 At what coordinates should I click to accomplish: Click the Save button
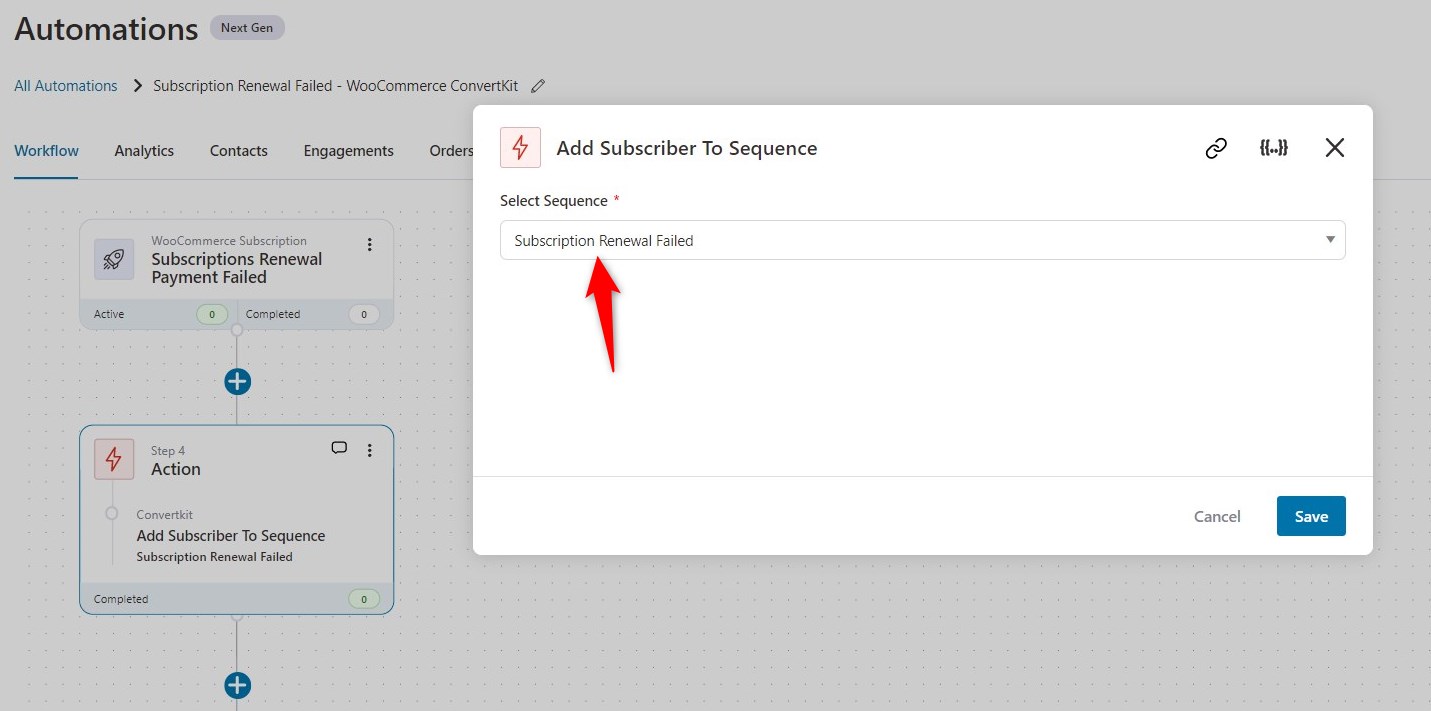pyautogui.click(x=1310, y=516)
